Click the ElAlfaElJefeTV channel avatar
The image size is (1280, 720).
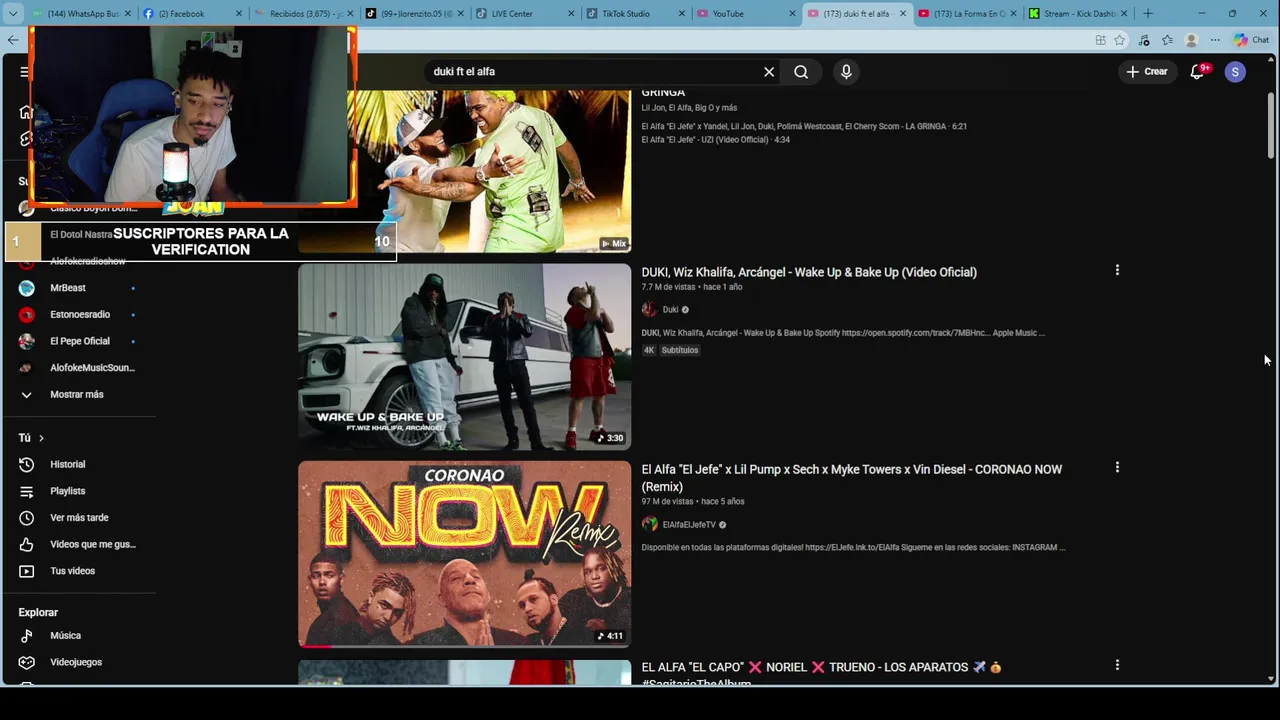(649, 524)
